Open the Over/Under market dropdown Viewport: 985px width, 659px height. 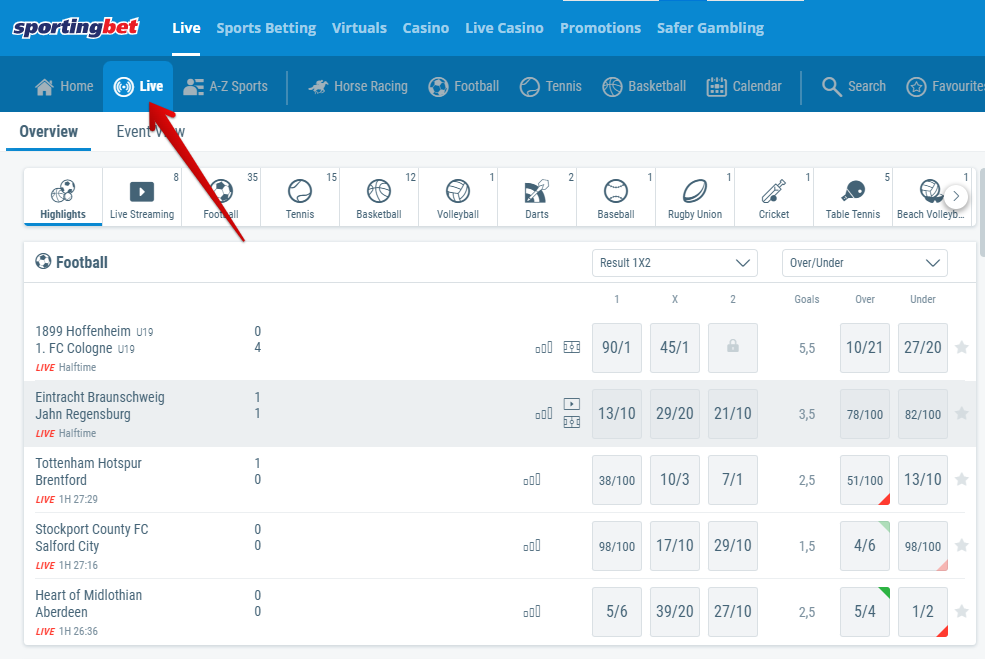(864, 263)
